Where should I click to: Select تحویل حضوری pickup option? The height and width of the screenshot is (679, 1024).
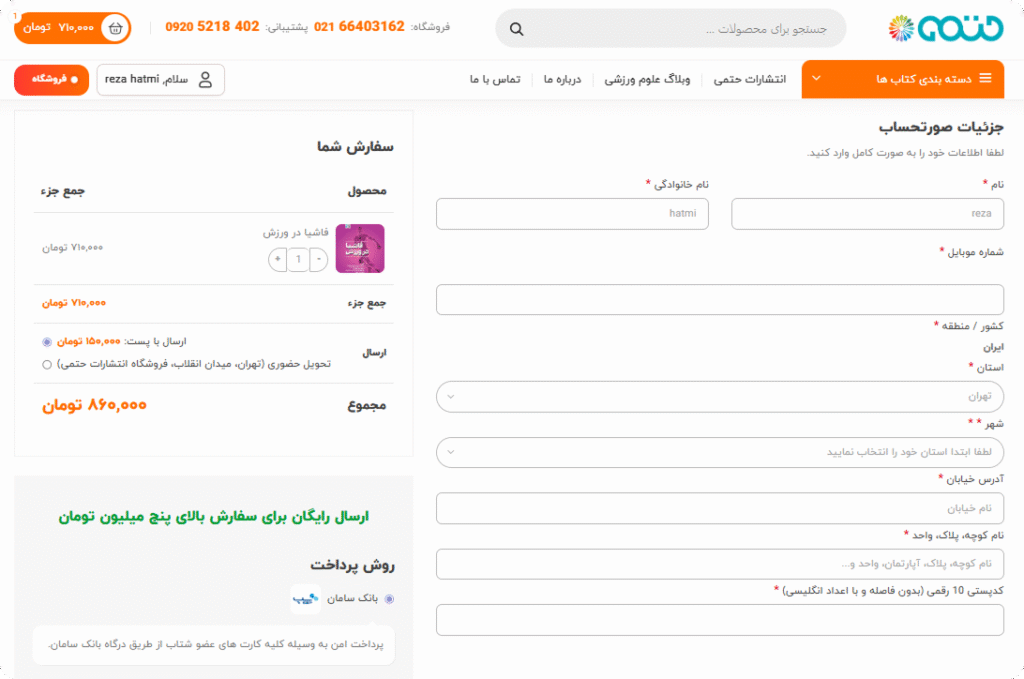click(47, 364)
